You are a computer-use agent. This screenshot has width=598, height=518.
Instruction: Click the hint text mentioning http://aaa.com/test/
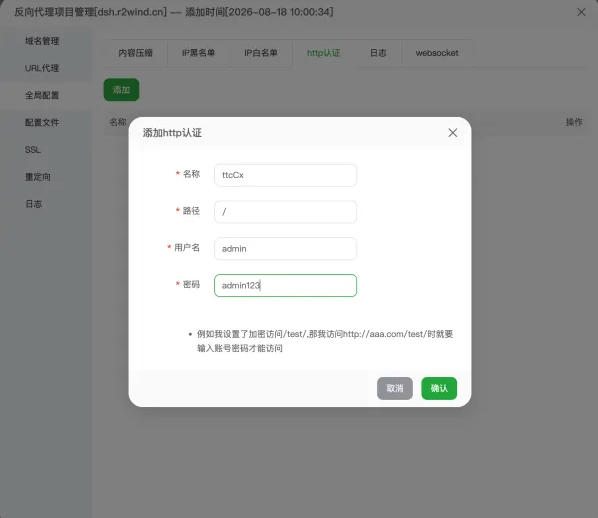pos(325,341)
